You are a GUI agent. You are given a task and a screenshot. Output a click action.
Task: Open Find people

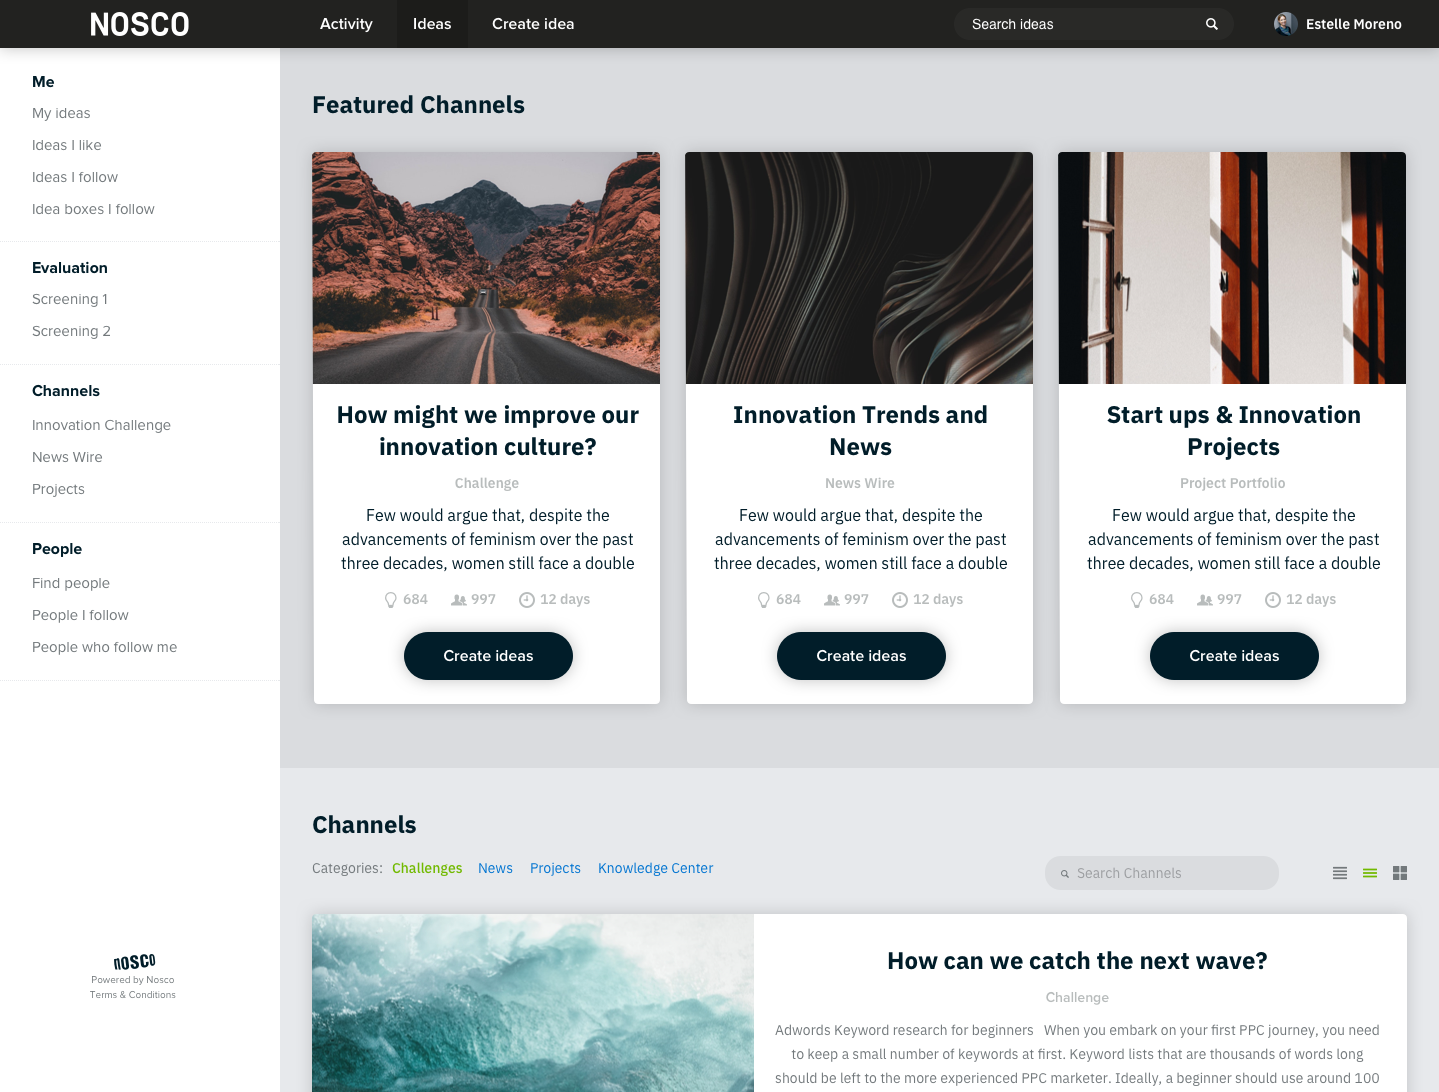[71, 583]
